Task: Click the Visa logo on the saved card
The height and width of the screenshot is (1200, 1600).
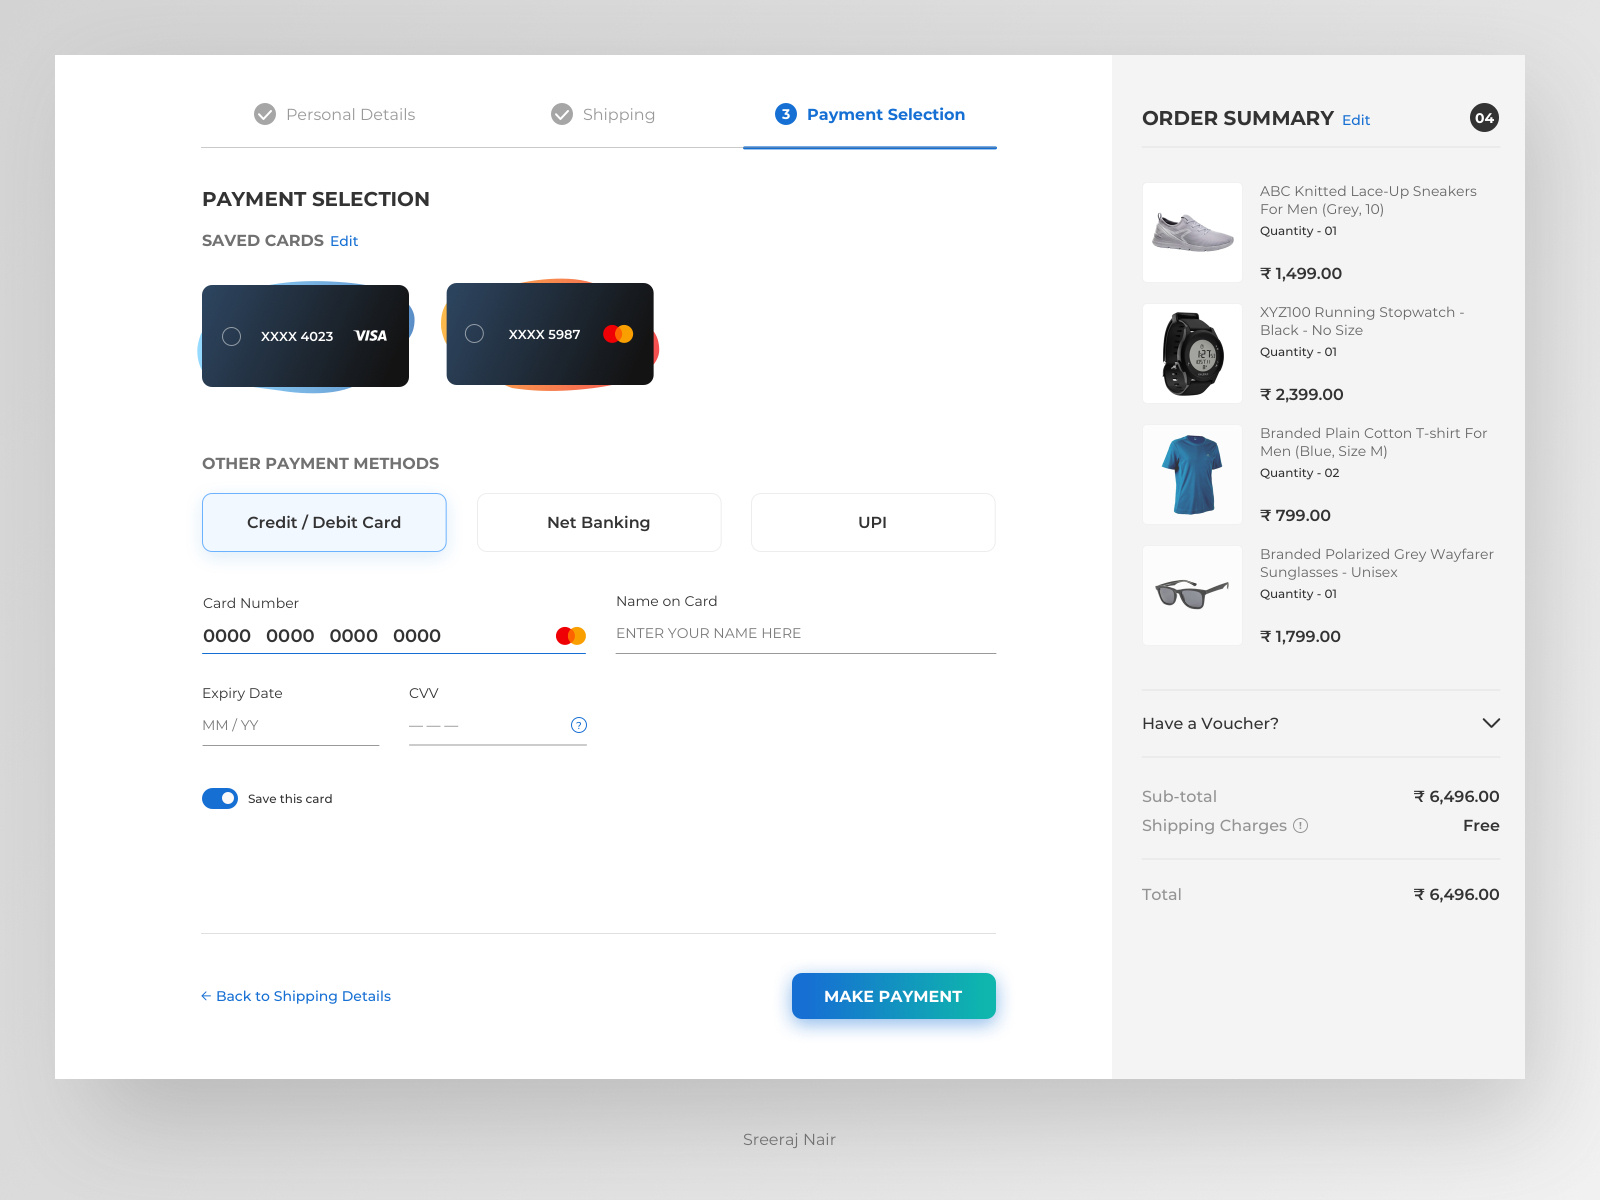Action: coord(370,336)
